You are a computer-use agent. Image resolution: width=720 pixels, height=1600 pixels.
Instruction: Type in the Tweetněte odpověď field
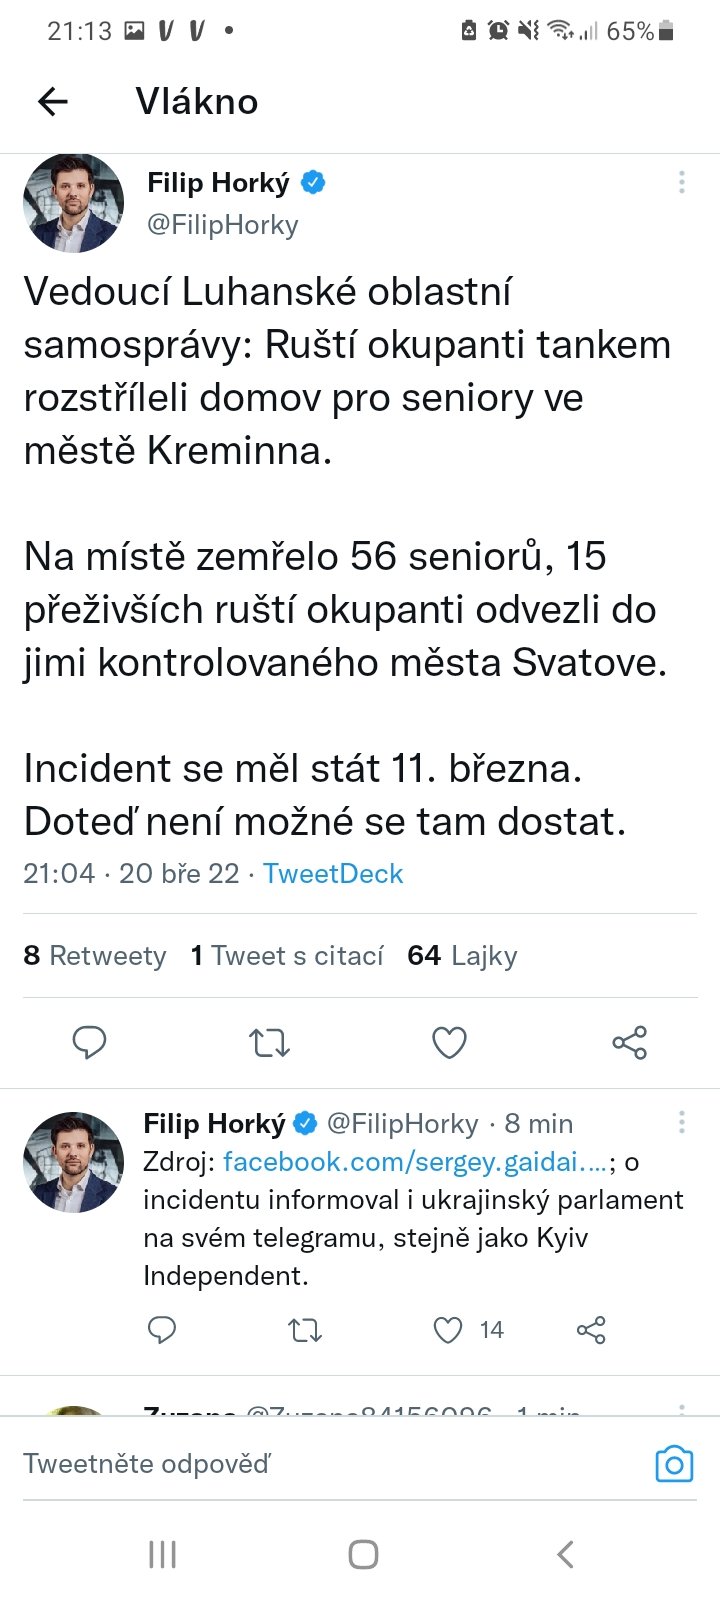(300, 1464)
